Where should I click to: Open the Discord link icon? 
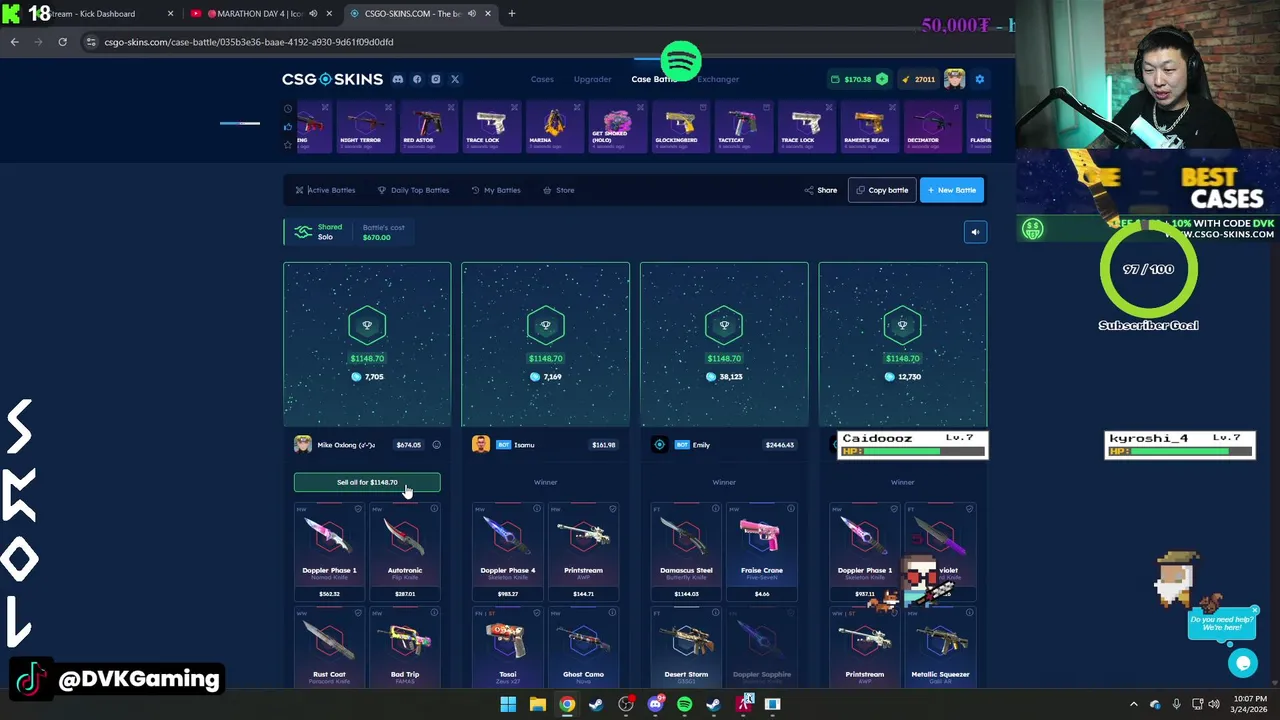(398, 79)
